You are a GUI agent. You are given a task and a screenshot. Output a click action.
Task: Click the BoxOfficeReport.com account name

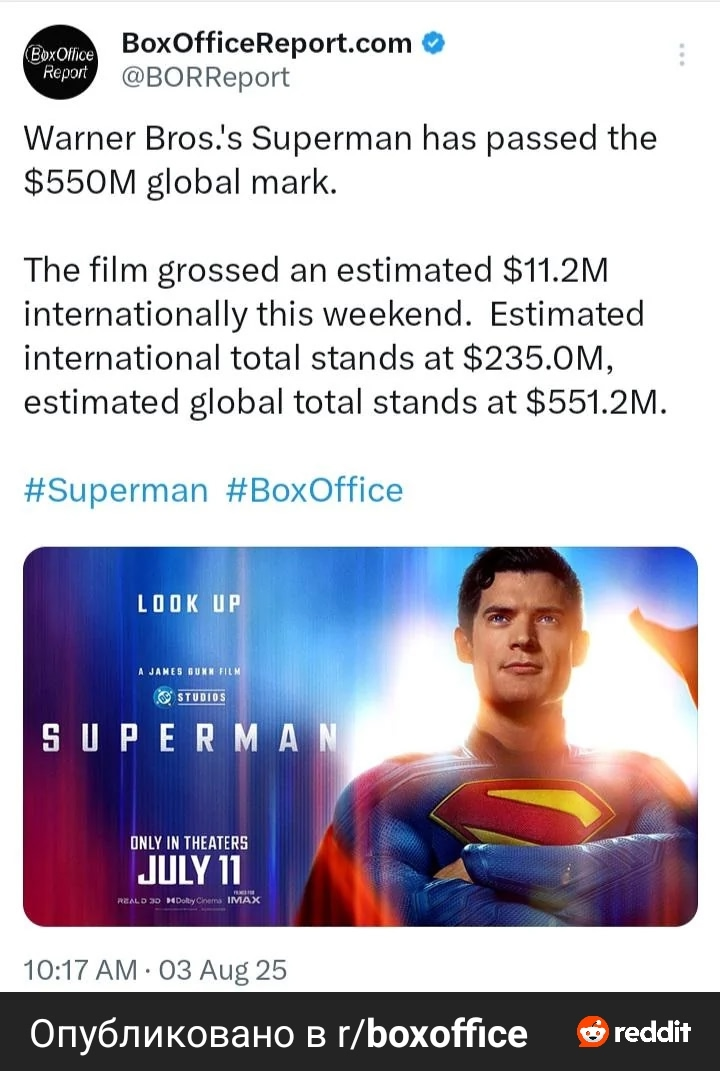pos(266,43)
